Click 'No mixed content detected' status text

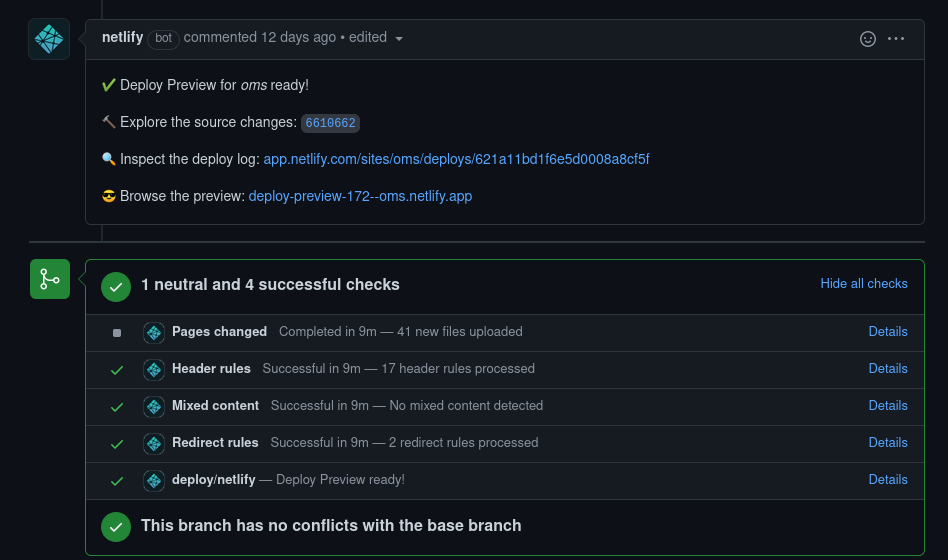pyautogui.click(x=466, y=405)
